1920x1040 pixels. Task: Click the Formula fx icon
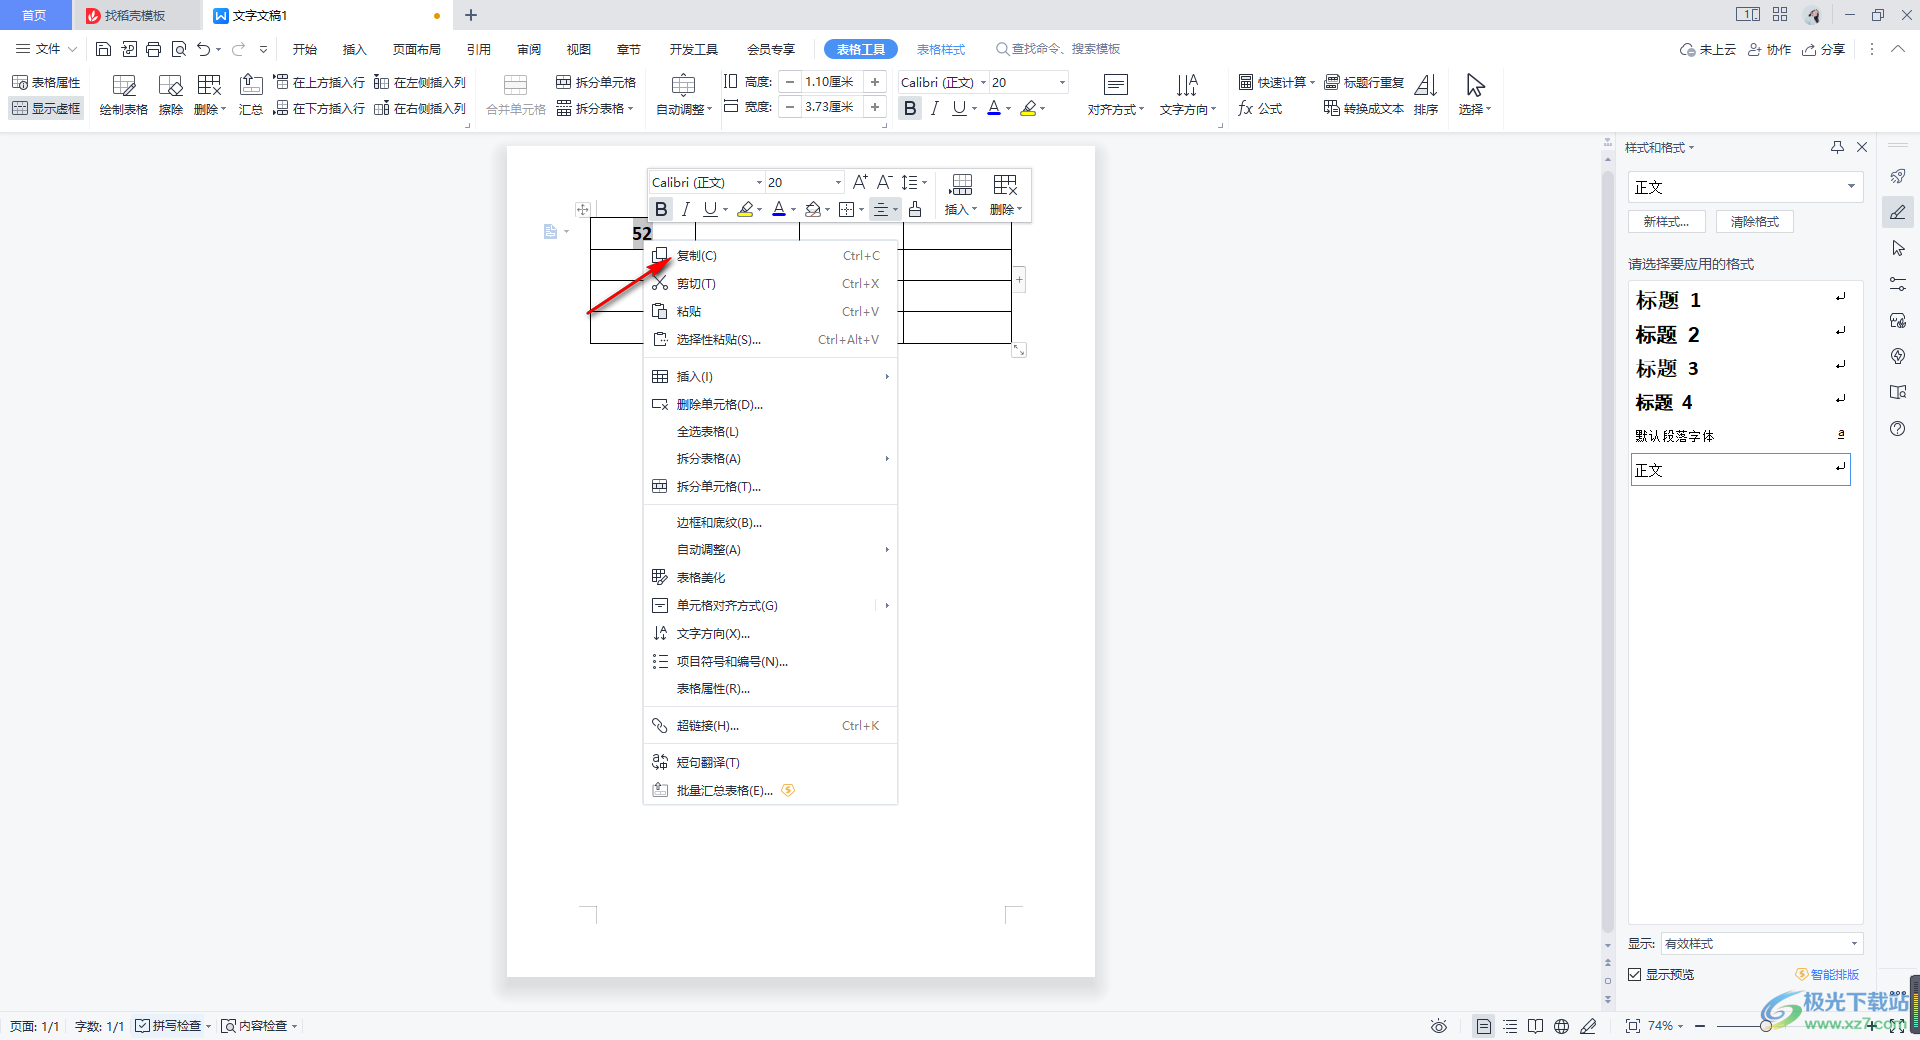(1260, 108)
